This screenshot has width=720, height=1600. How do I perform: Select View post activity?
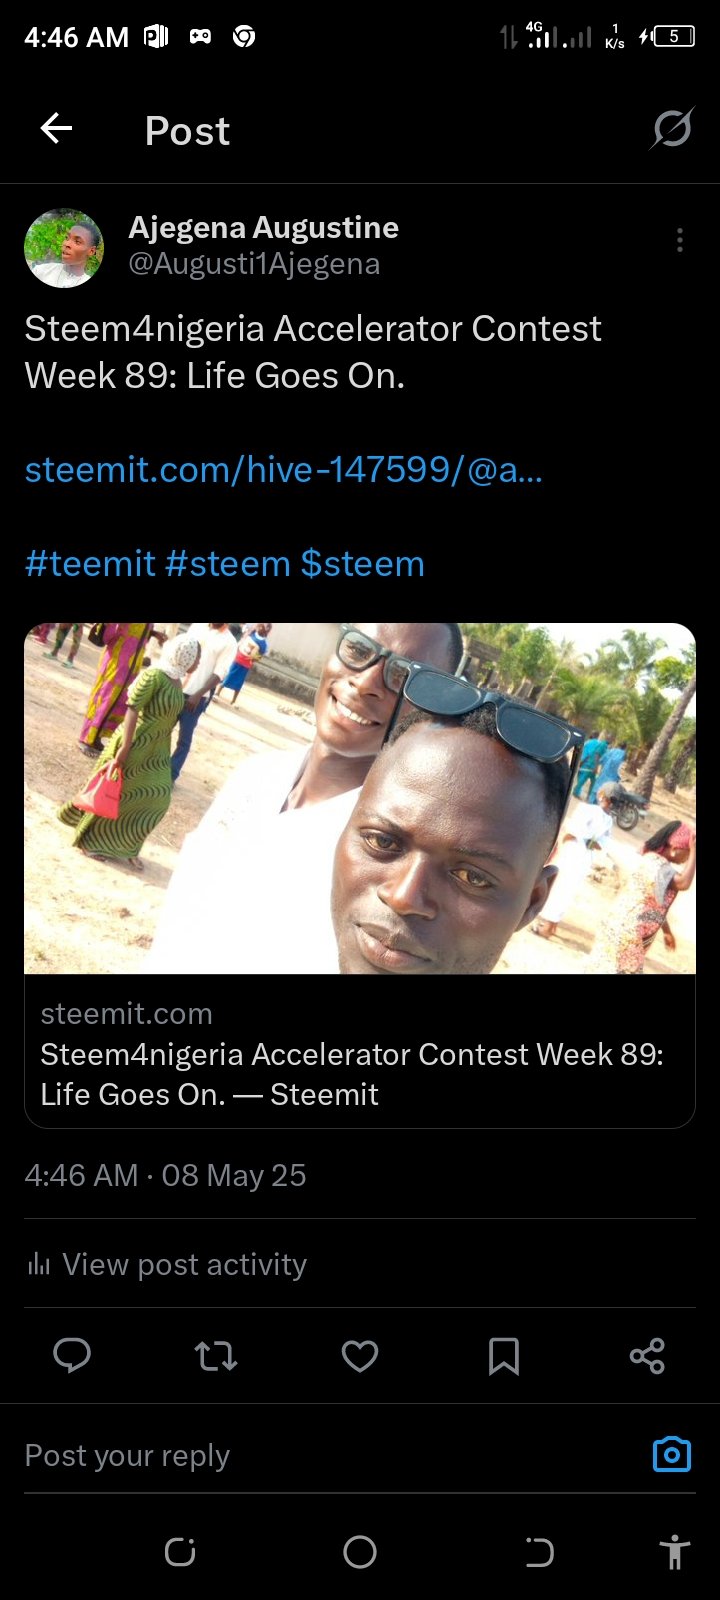point(166,1264)
